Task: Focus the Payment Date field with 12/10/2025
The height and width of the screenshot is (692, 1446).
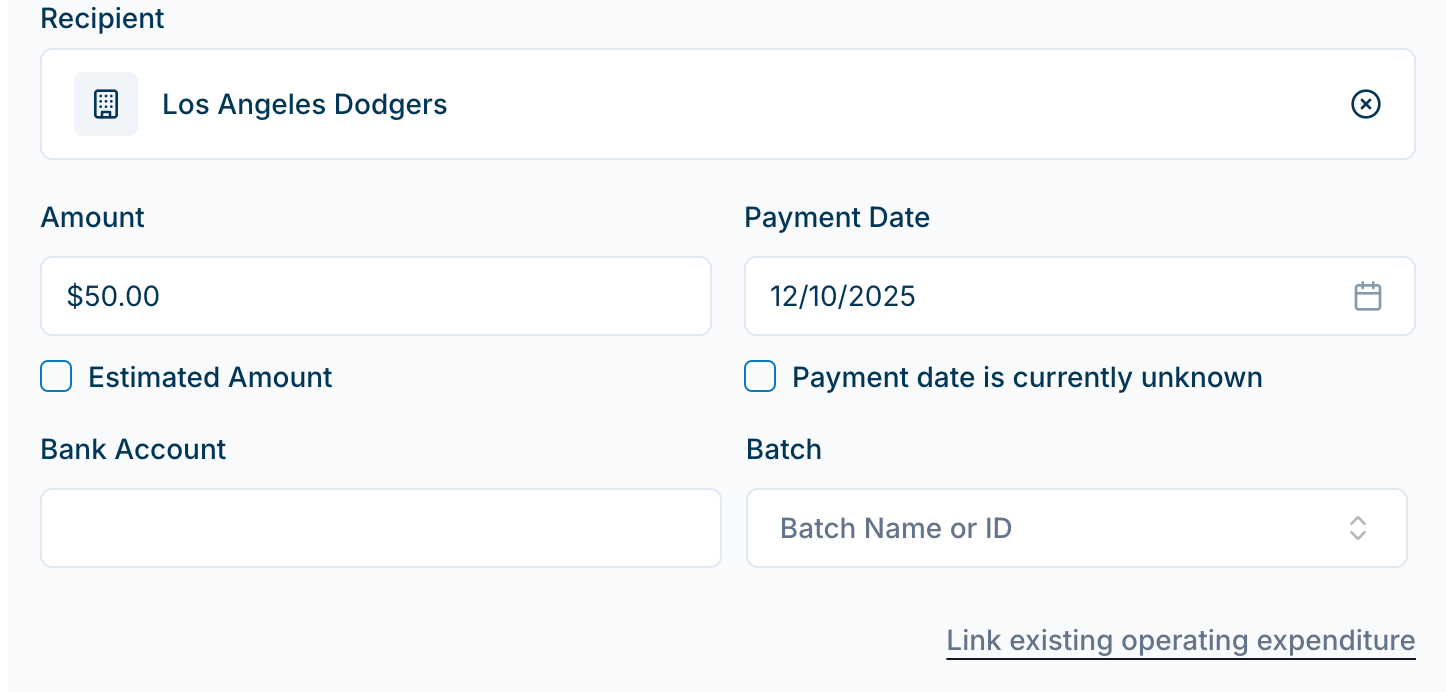Action: 1040,296
